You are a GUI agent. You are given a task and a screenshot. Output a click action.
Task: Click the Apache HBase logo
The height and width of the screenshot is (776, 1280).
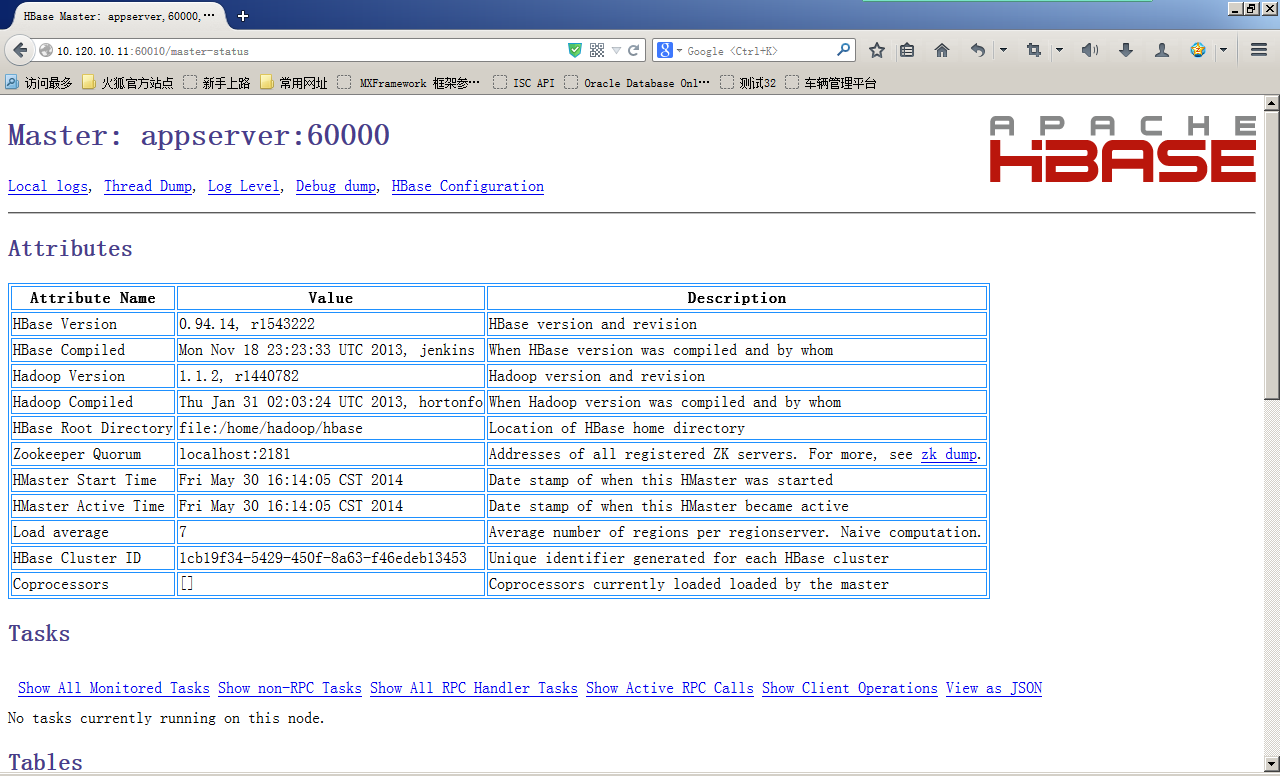[x=1123, y=149]
